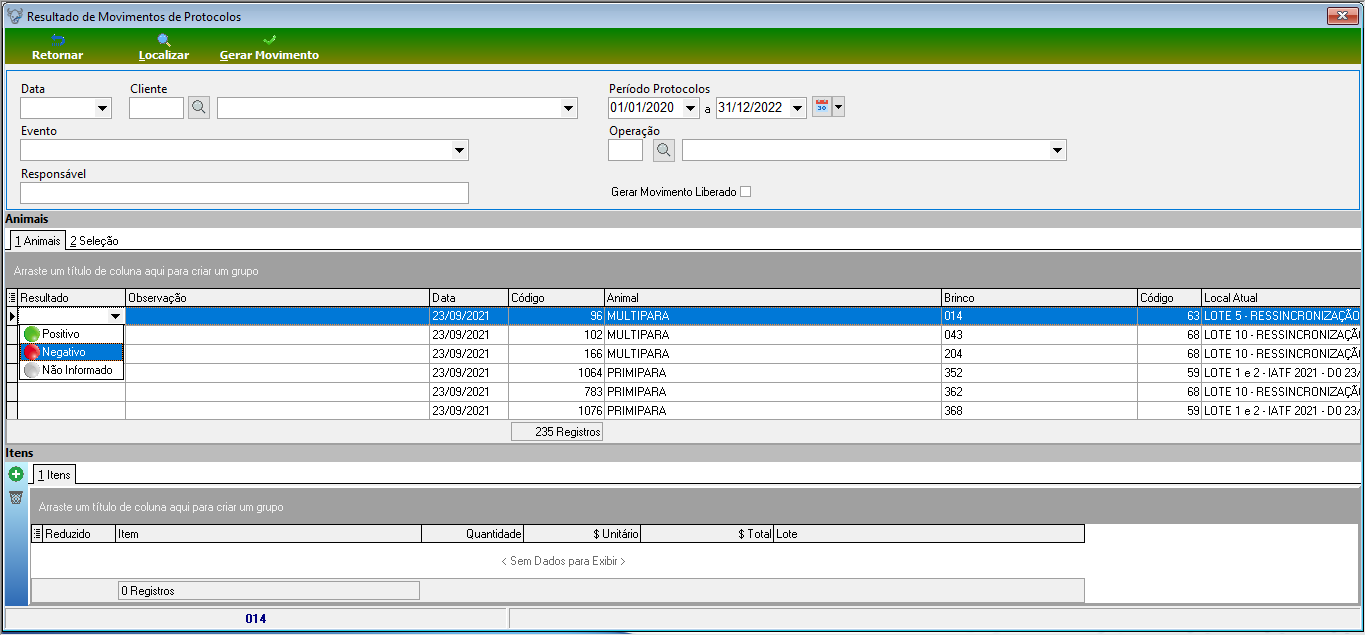Click the Brinco cell 352
The height and width of the screenshot is (636, 1366).
(x=1039, y=372)
